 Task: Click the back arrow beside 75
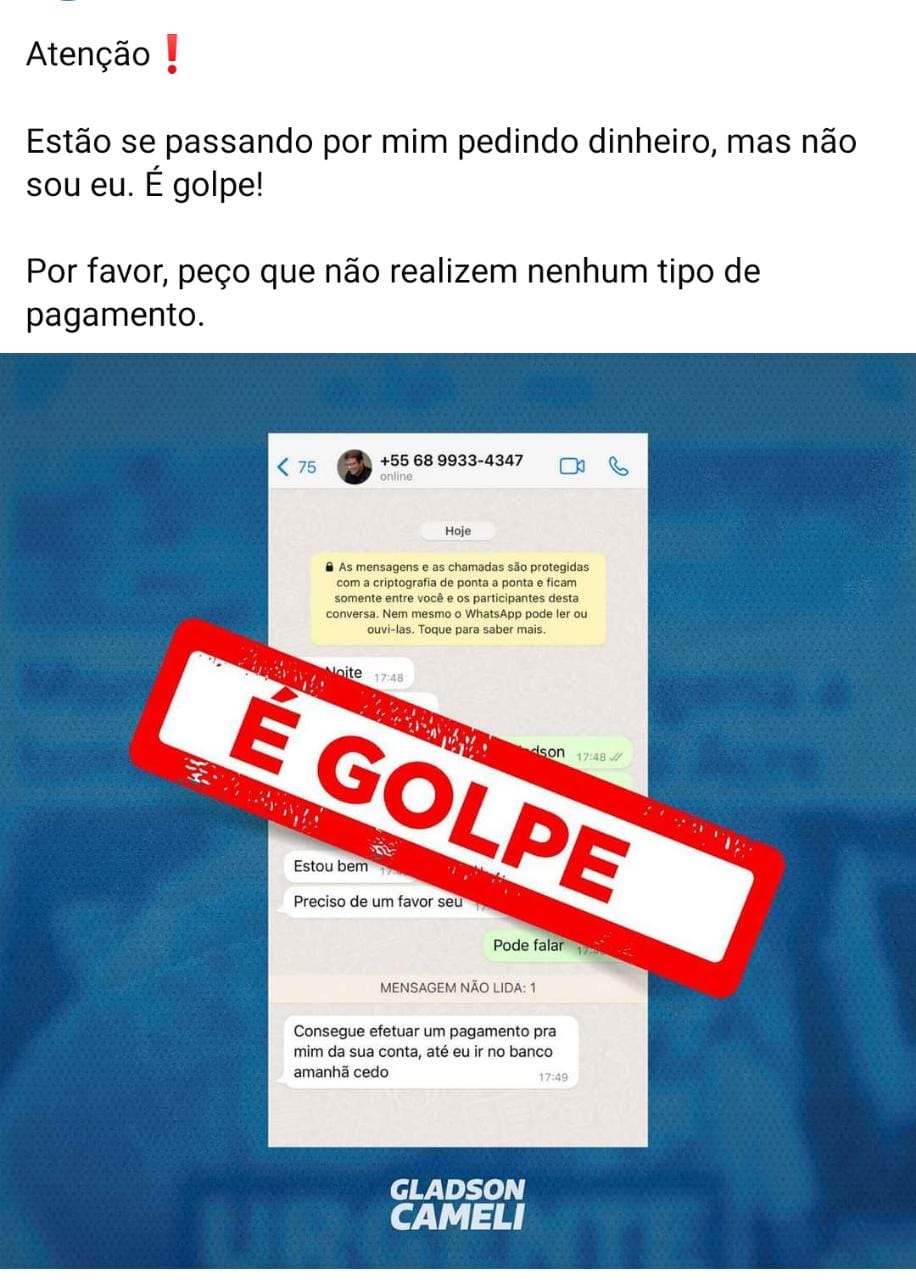coord(283,467)
